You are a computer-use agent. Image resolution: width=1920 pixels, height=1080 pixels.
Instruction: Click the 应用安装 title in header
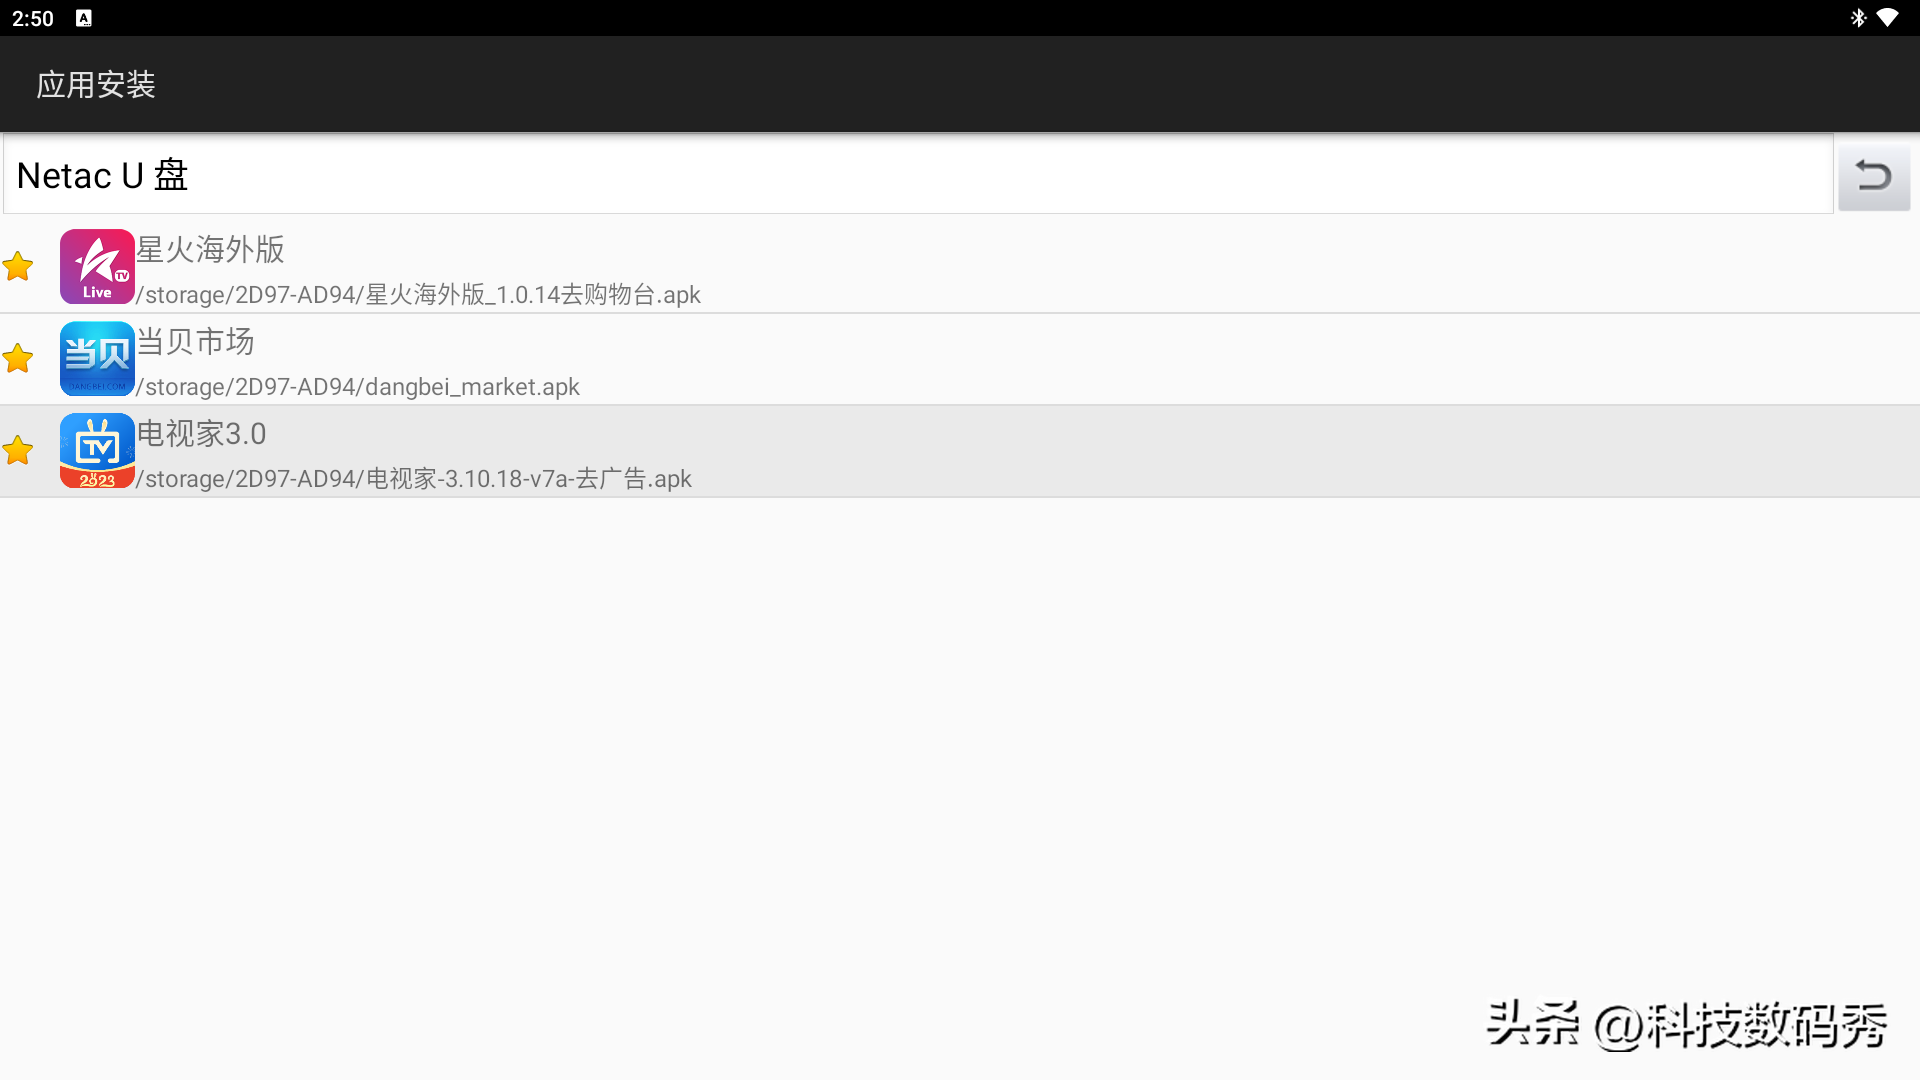96,85
